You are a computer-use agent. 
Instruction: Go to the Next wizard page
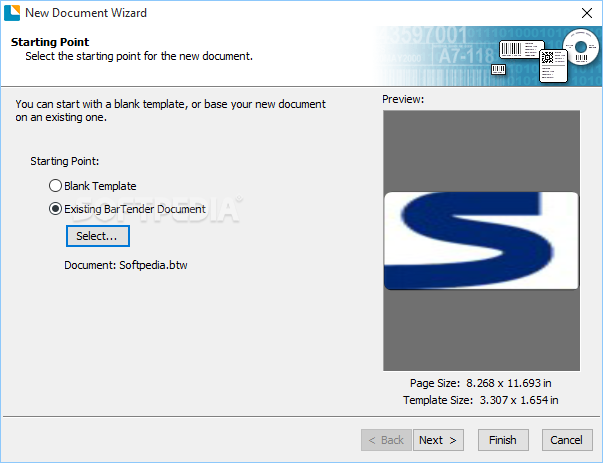click(438, 440)
